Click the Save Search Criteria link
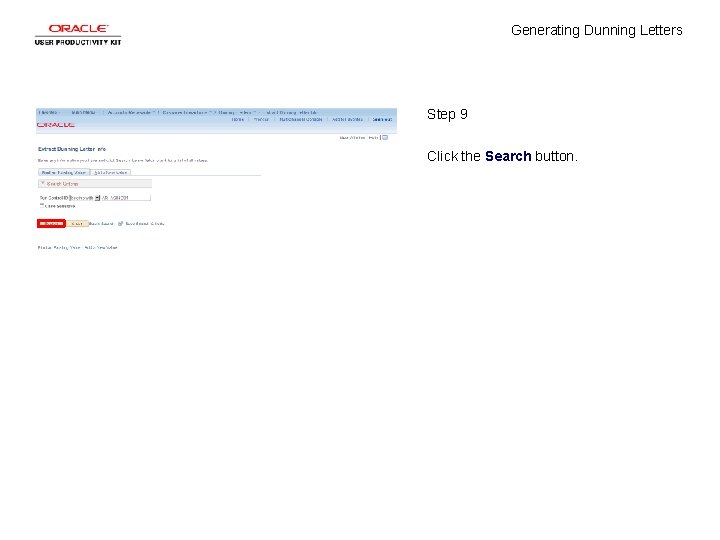The image size is (720, 540). point(145,224)
